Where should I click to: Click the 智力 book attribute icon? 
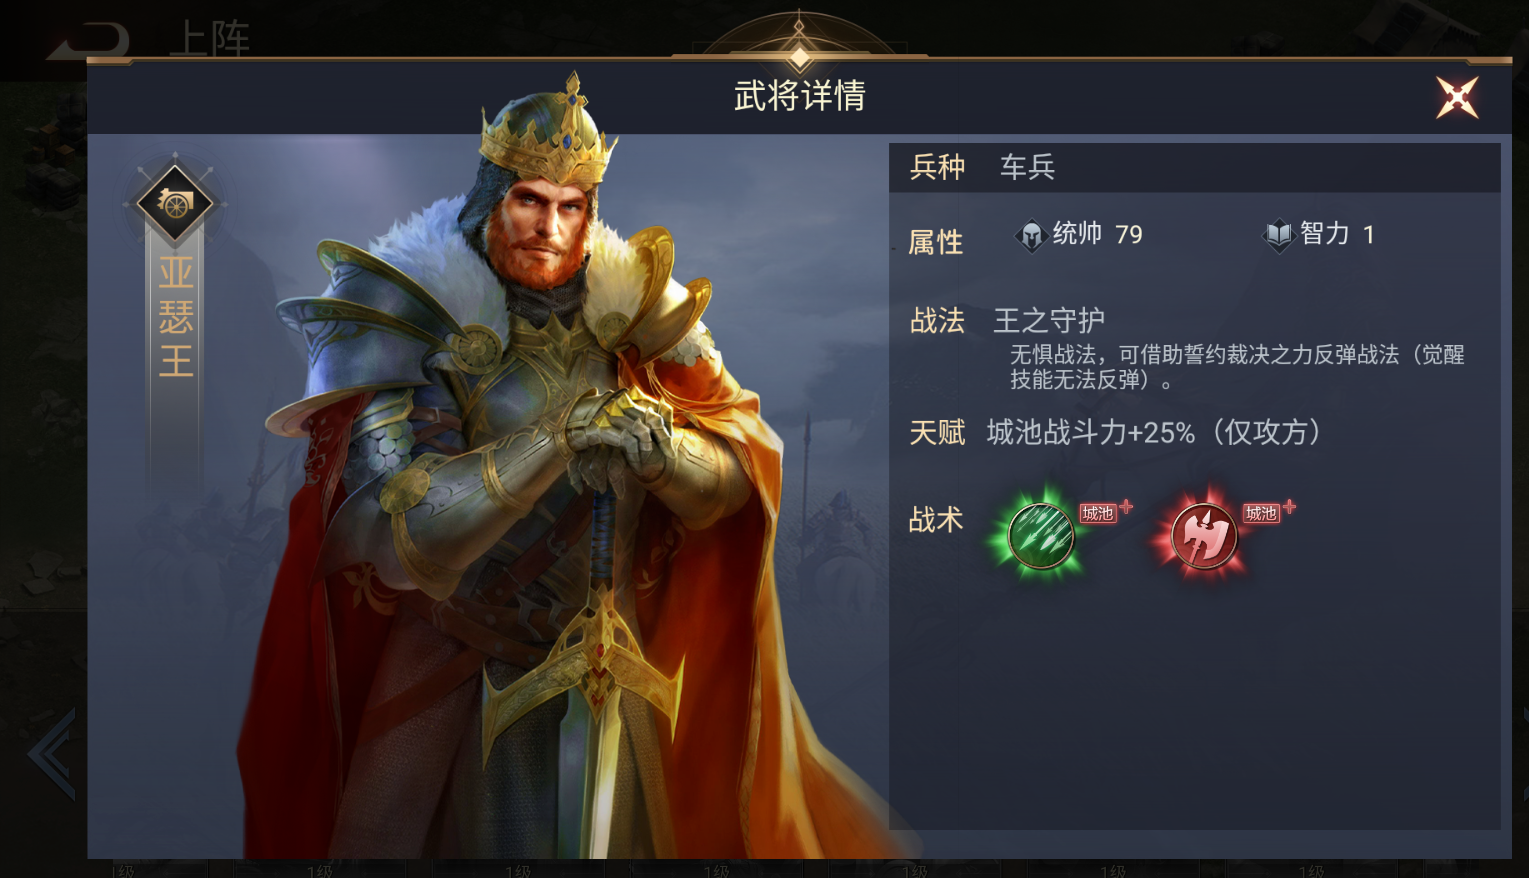pyautogui.click(x=1278, y=236)
